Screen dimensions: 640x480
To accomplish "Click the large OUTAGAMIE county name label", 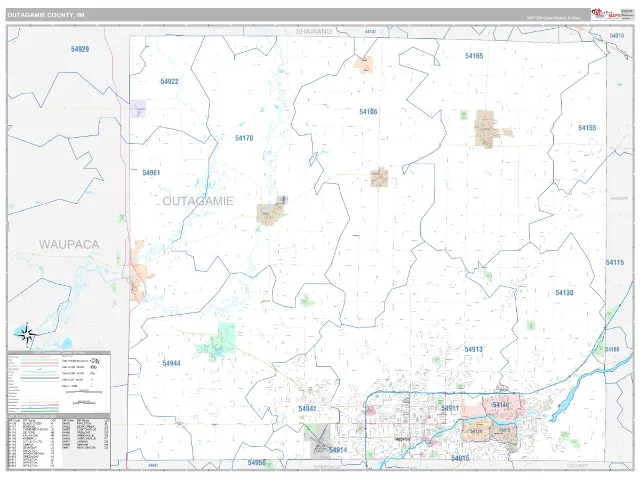I will pyautogui.click(x=198, y=201).
